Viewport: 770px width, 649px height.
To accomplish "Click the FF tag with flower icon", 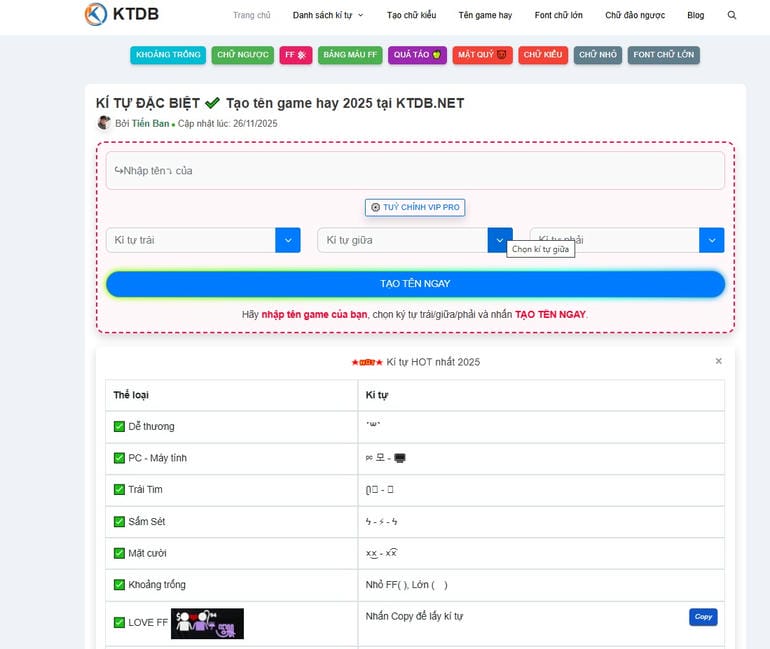I will tap(295, 55).
